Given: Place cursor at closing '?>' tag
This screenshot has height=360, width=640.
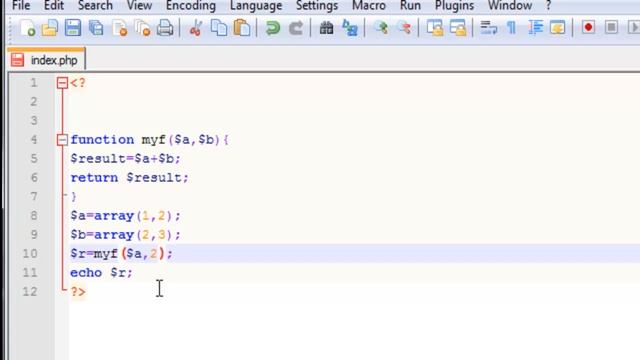Looking at the screenshot, I should [x=78, y=292].
